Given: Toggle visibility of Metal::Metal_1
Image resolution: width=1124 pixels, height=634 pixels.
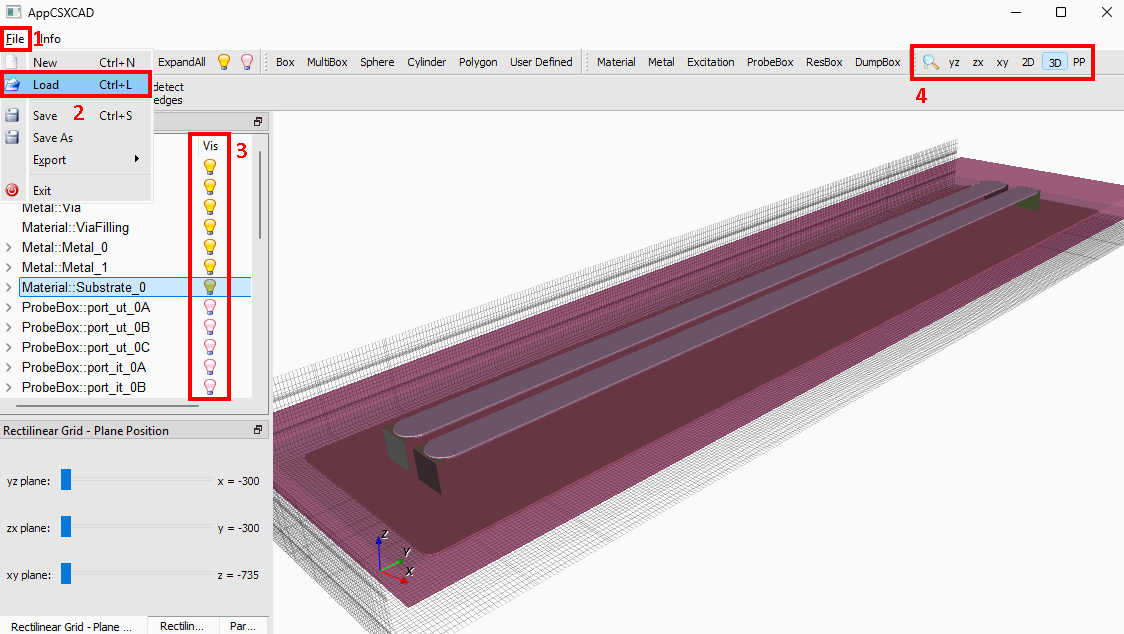Looking at the screenshot, I should point(210,268).
